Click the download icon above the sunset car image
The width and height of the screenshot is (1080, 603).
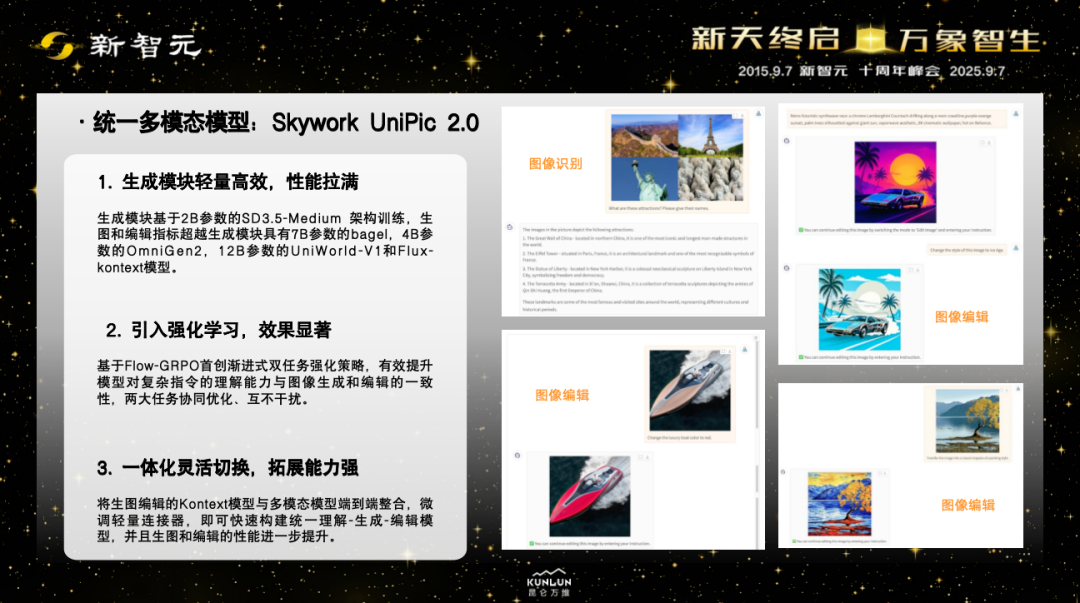pos(989,143)
